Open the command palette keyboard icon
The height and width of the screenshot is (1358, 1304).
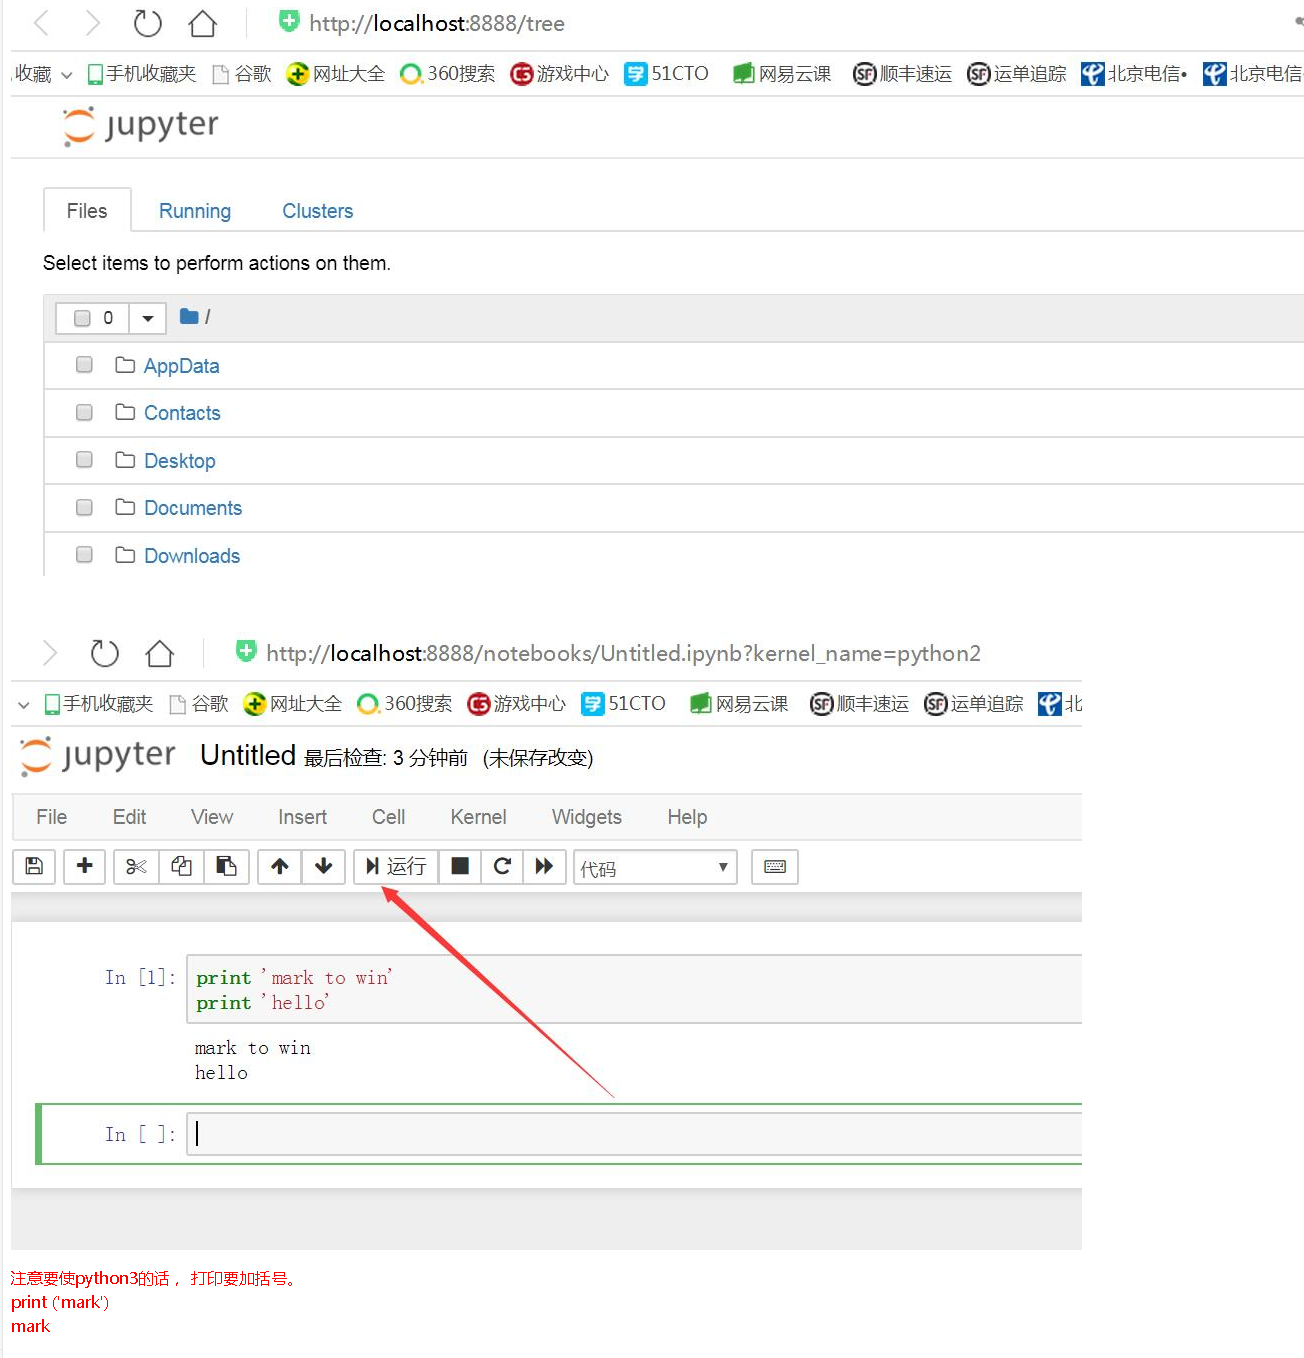pos(775,866)
